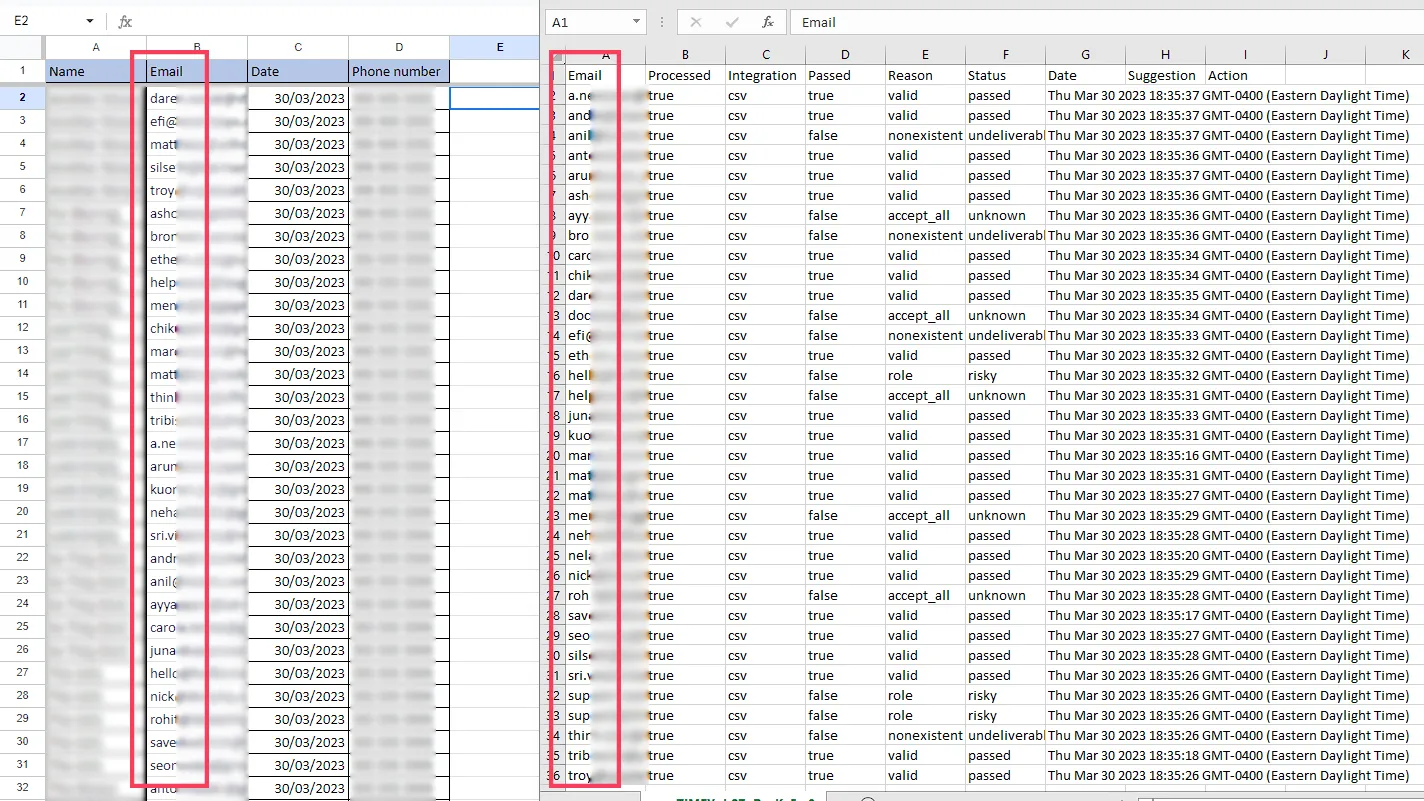This screenshot has height=801, width=1424.
Task: Select column E header in the Excel window
Action: (925, 56)
